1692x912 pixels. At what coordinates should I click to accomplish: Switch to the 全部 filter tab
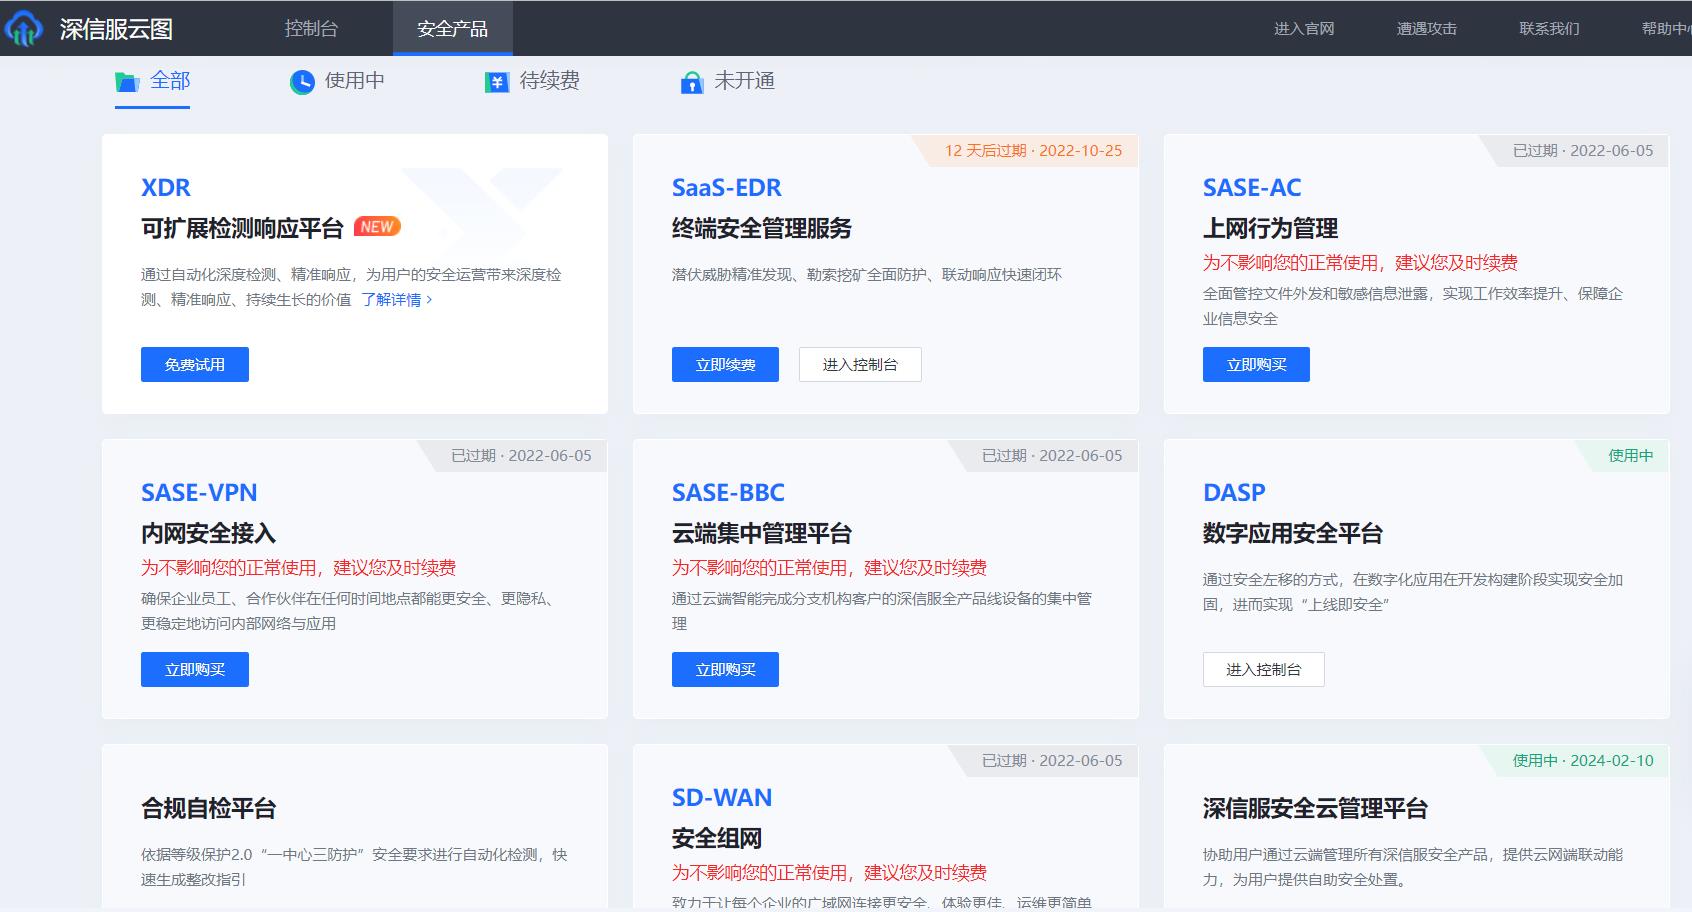[153, 82]
